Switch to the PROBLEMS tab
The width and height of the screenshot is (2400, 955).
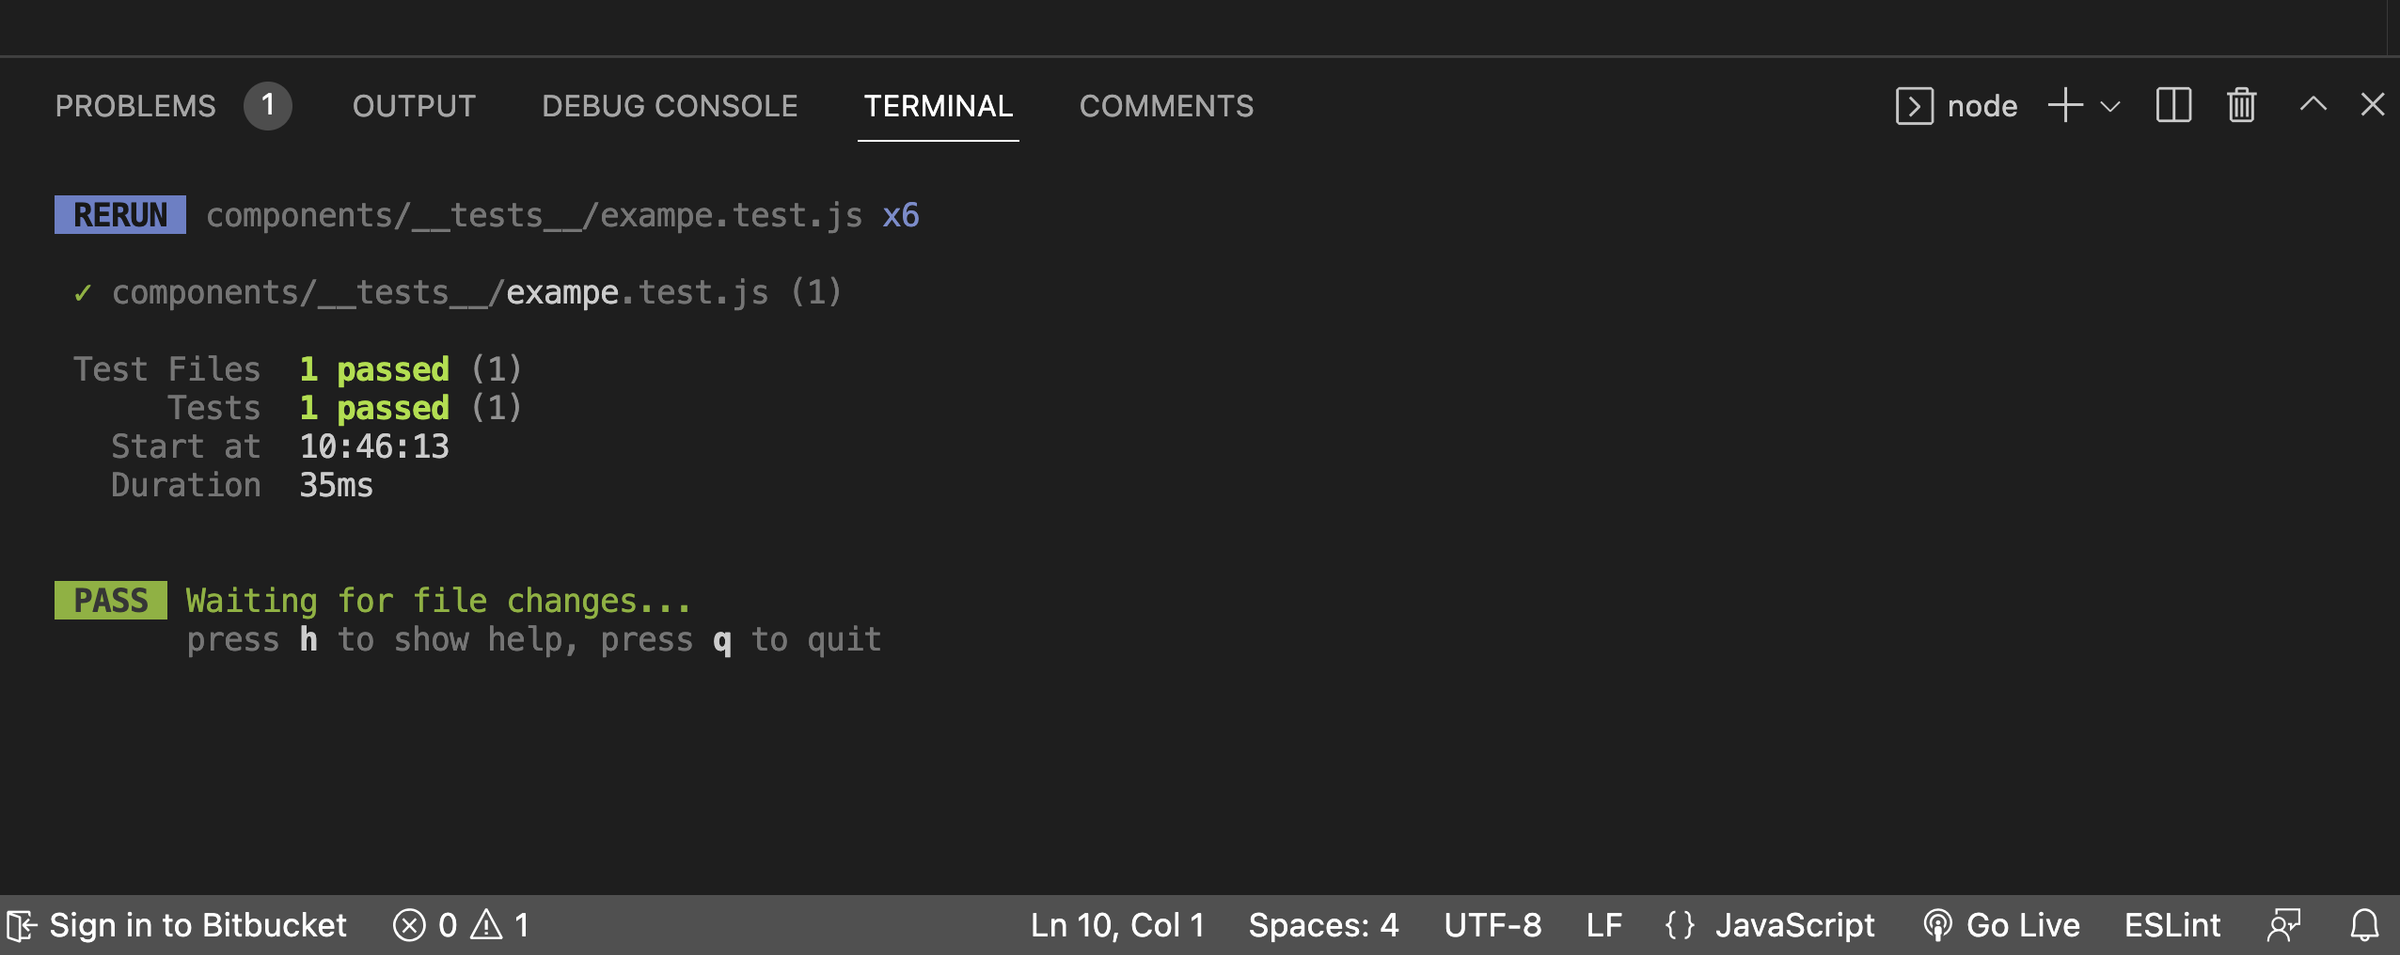pyautogui.click(x=136, y=106)
